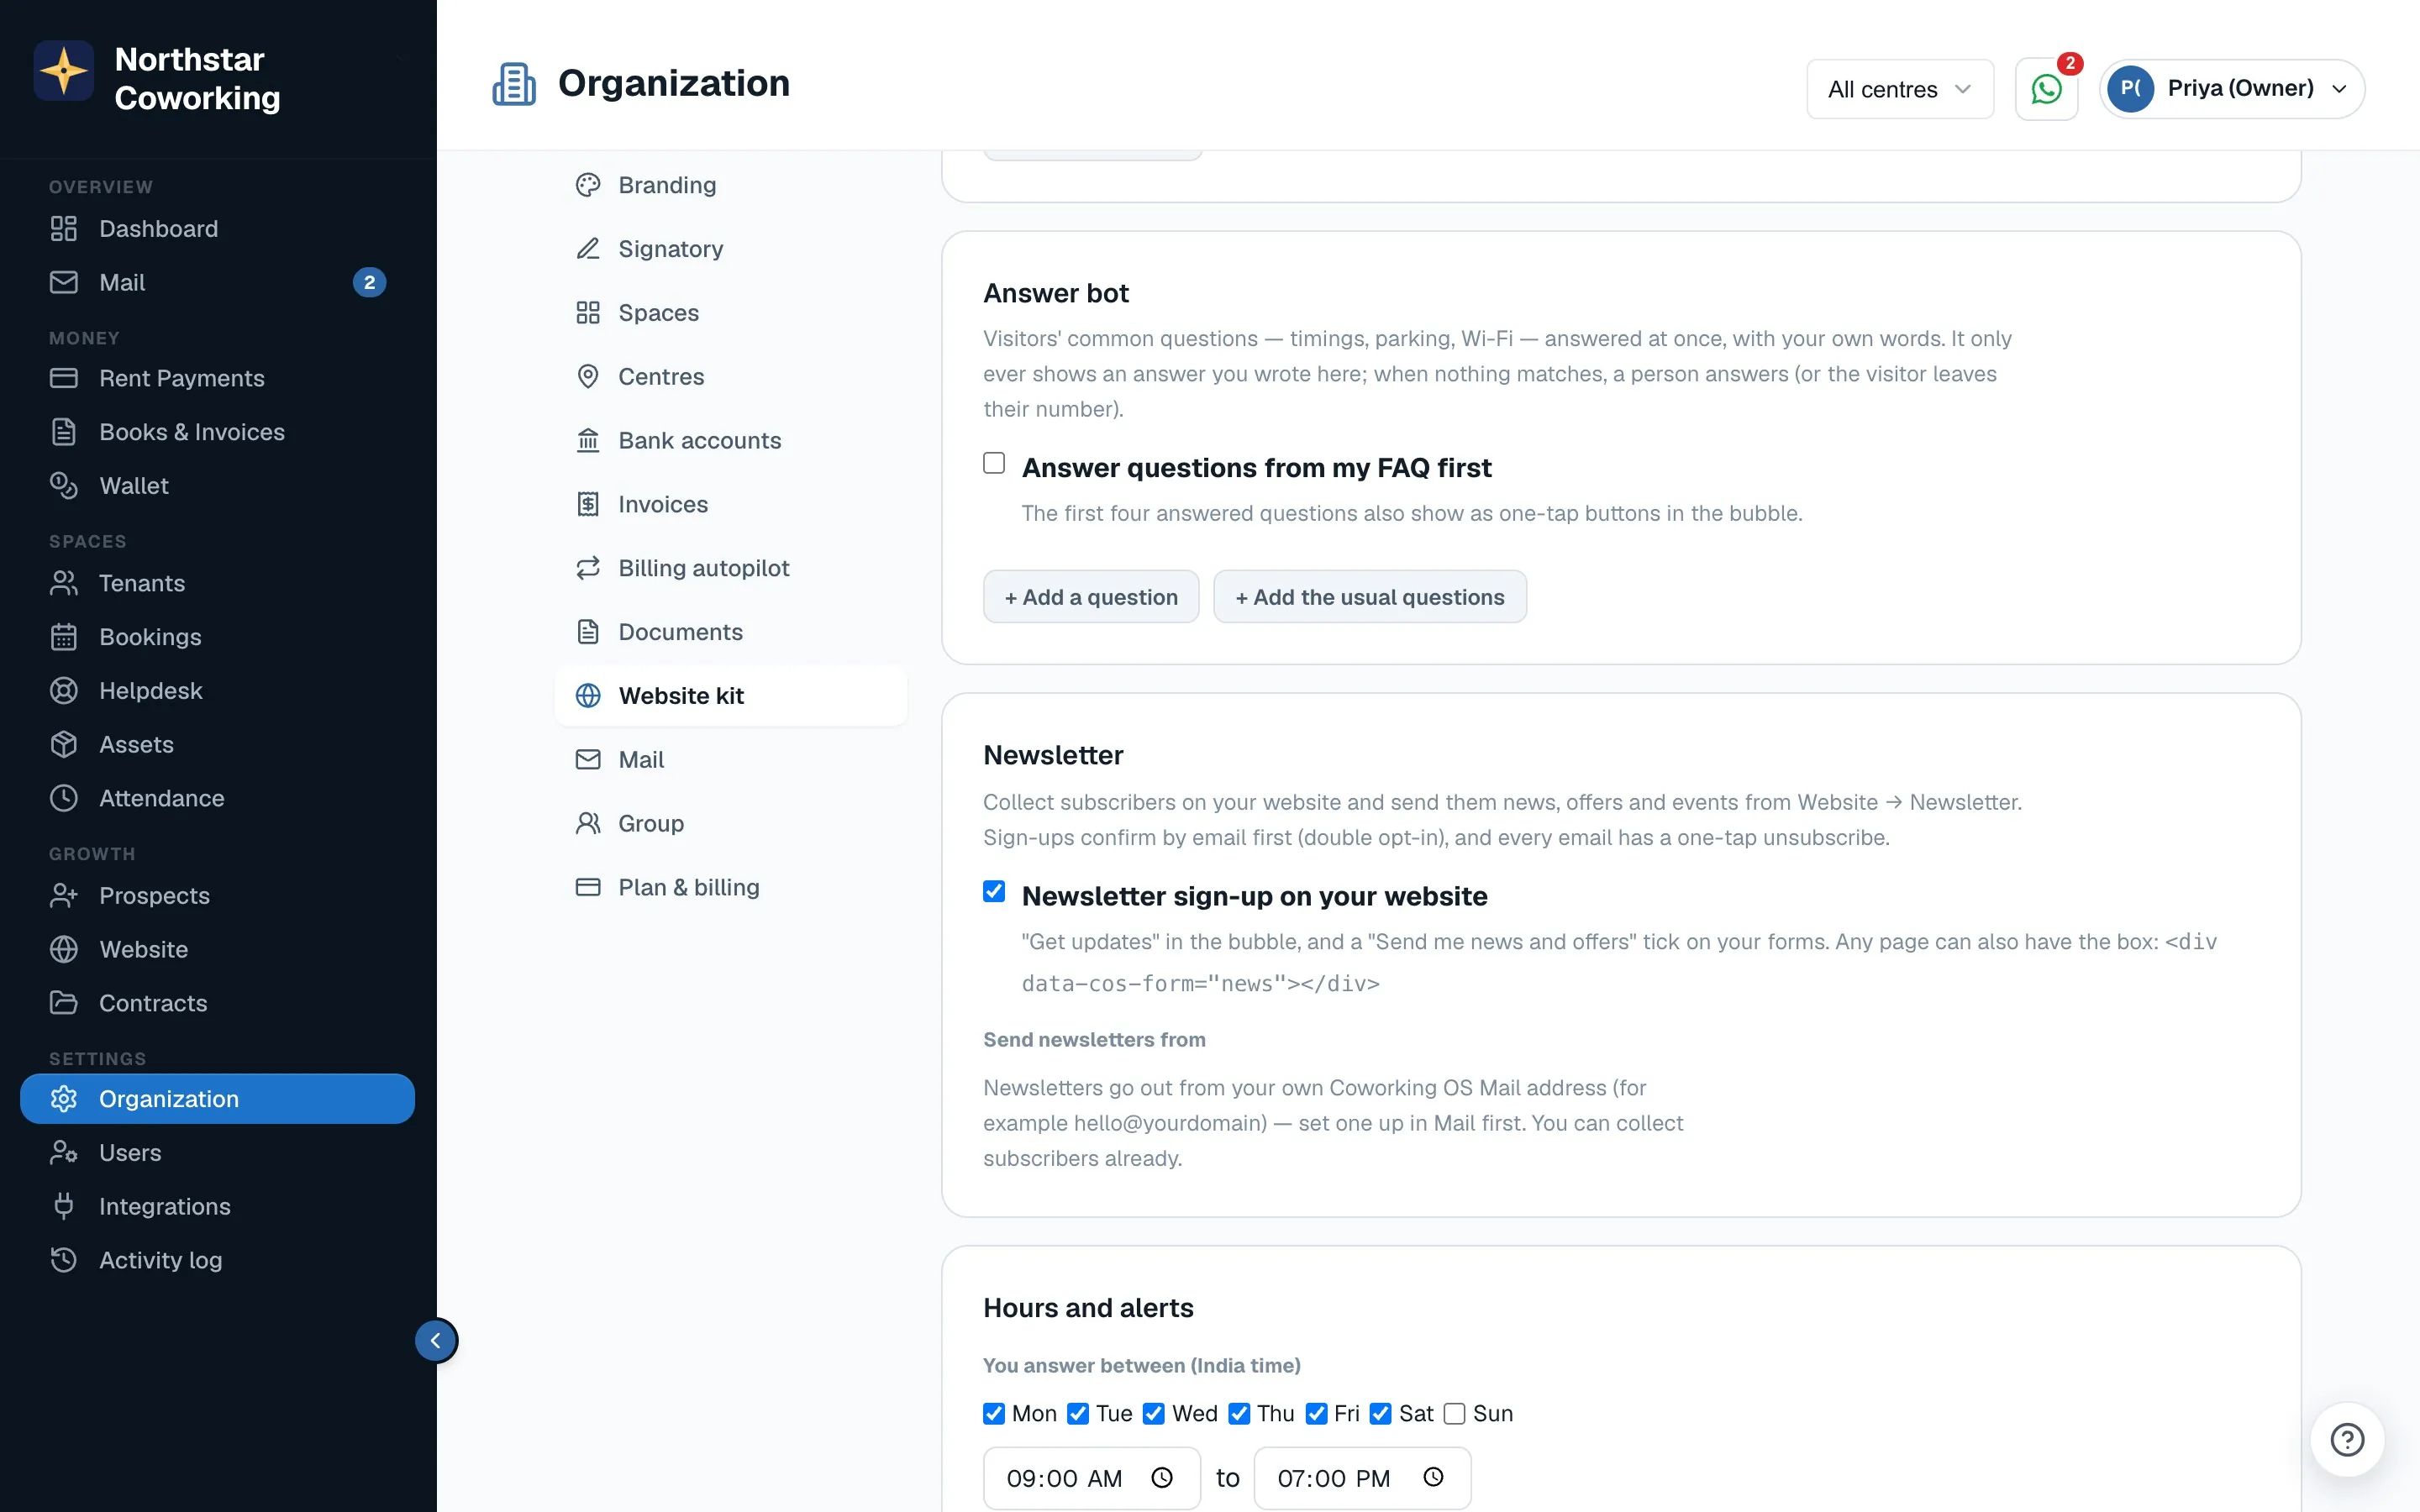The height and width of the screenshot is (1512, 2420).
Task: Uncheck the Mon checkbox
Action: [994, 1413]
